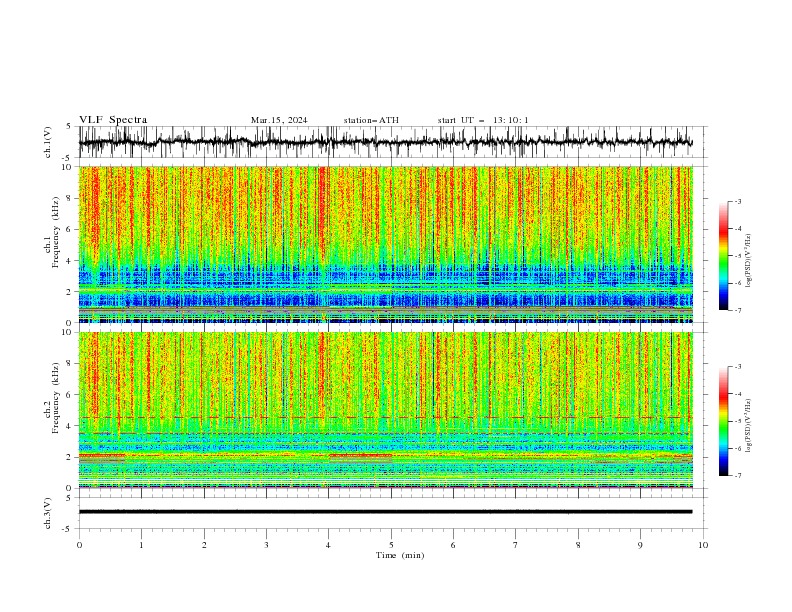Click the 'ch.3(V)' axis label

48,513
